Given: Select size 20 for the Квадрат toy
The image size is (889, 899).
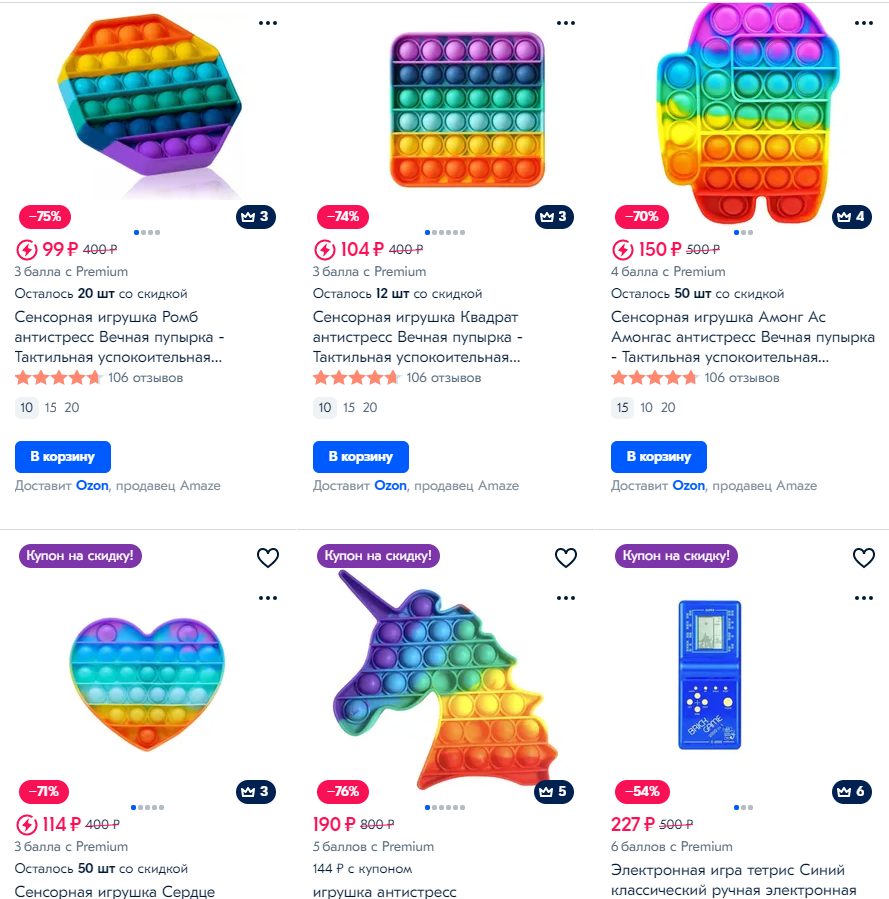Looking at the screenshot, I should click(x=370, y=408).
